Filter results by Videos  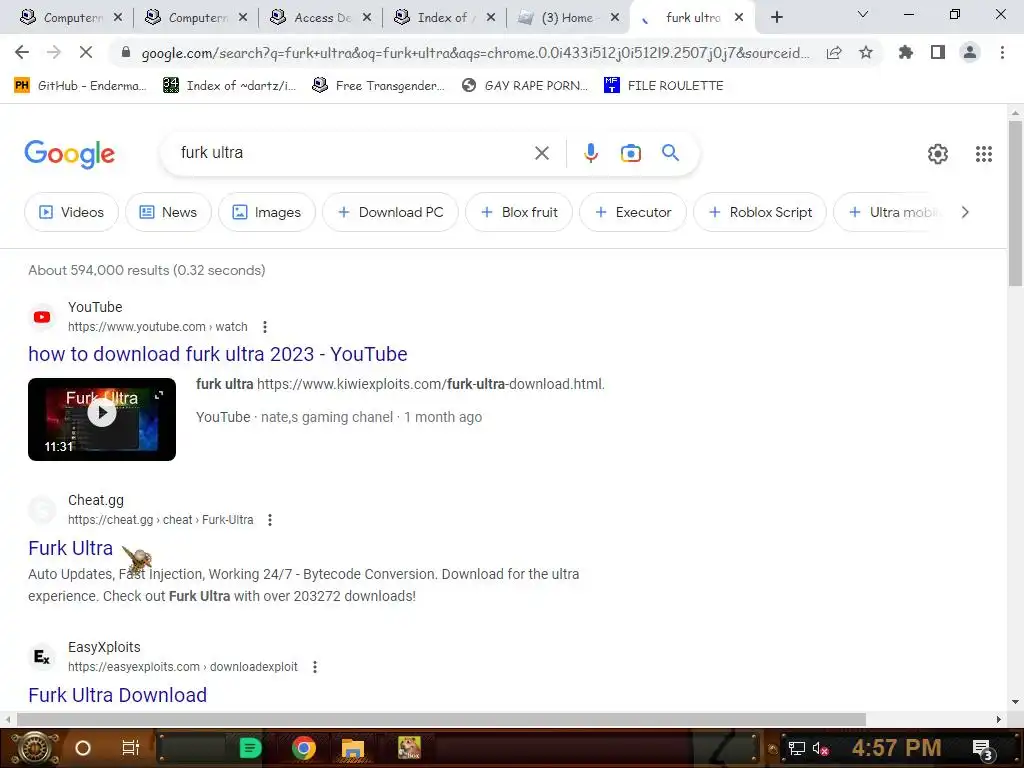pos(71,212)
